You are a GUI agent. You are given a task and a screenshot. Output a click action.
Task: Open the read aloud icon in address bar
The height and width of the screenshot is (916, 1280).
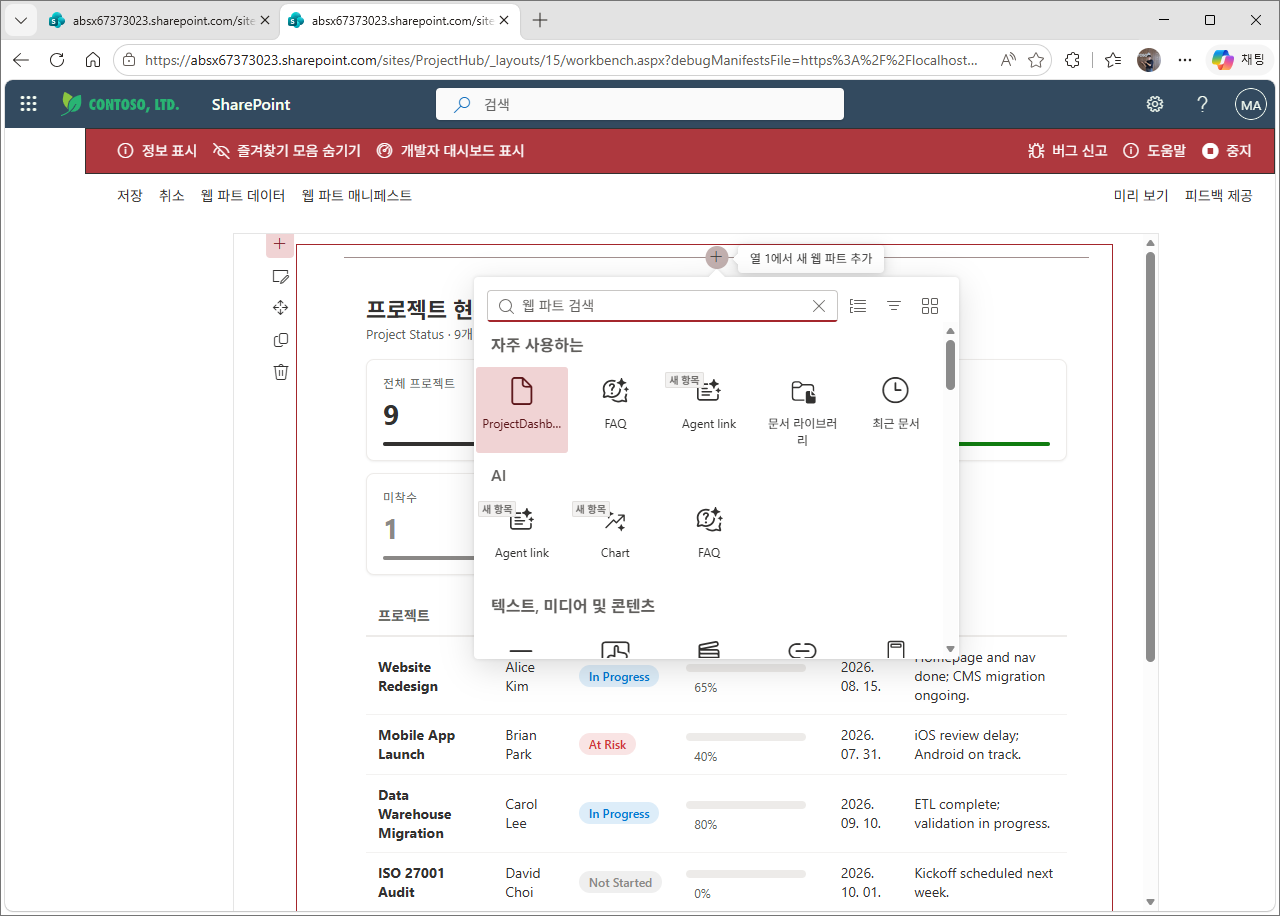(1008, 60)
